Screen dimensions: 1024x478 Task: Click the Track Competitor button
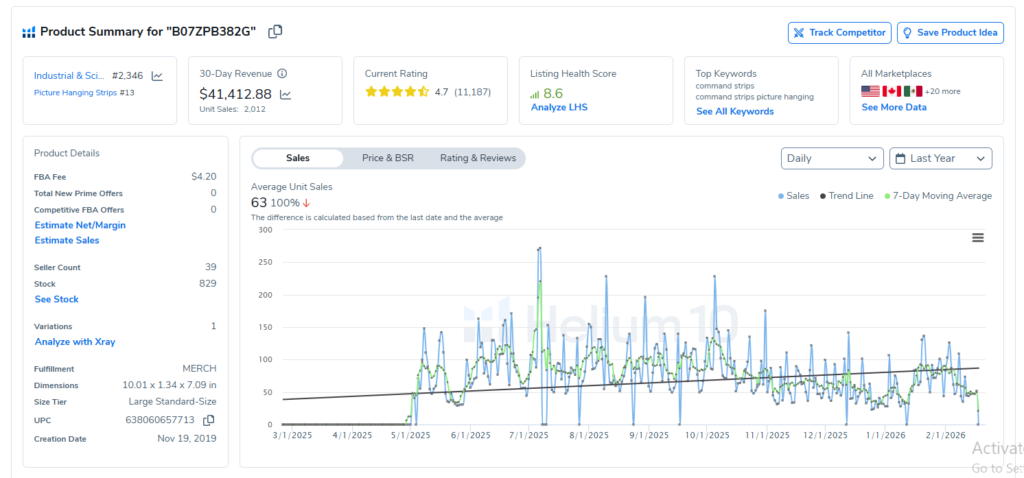(839, 33)
